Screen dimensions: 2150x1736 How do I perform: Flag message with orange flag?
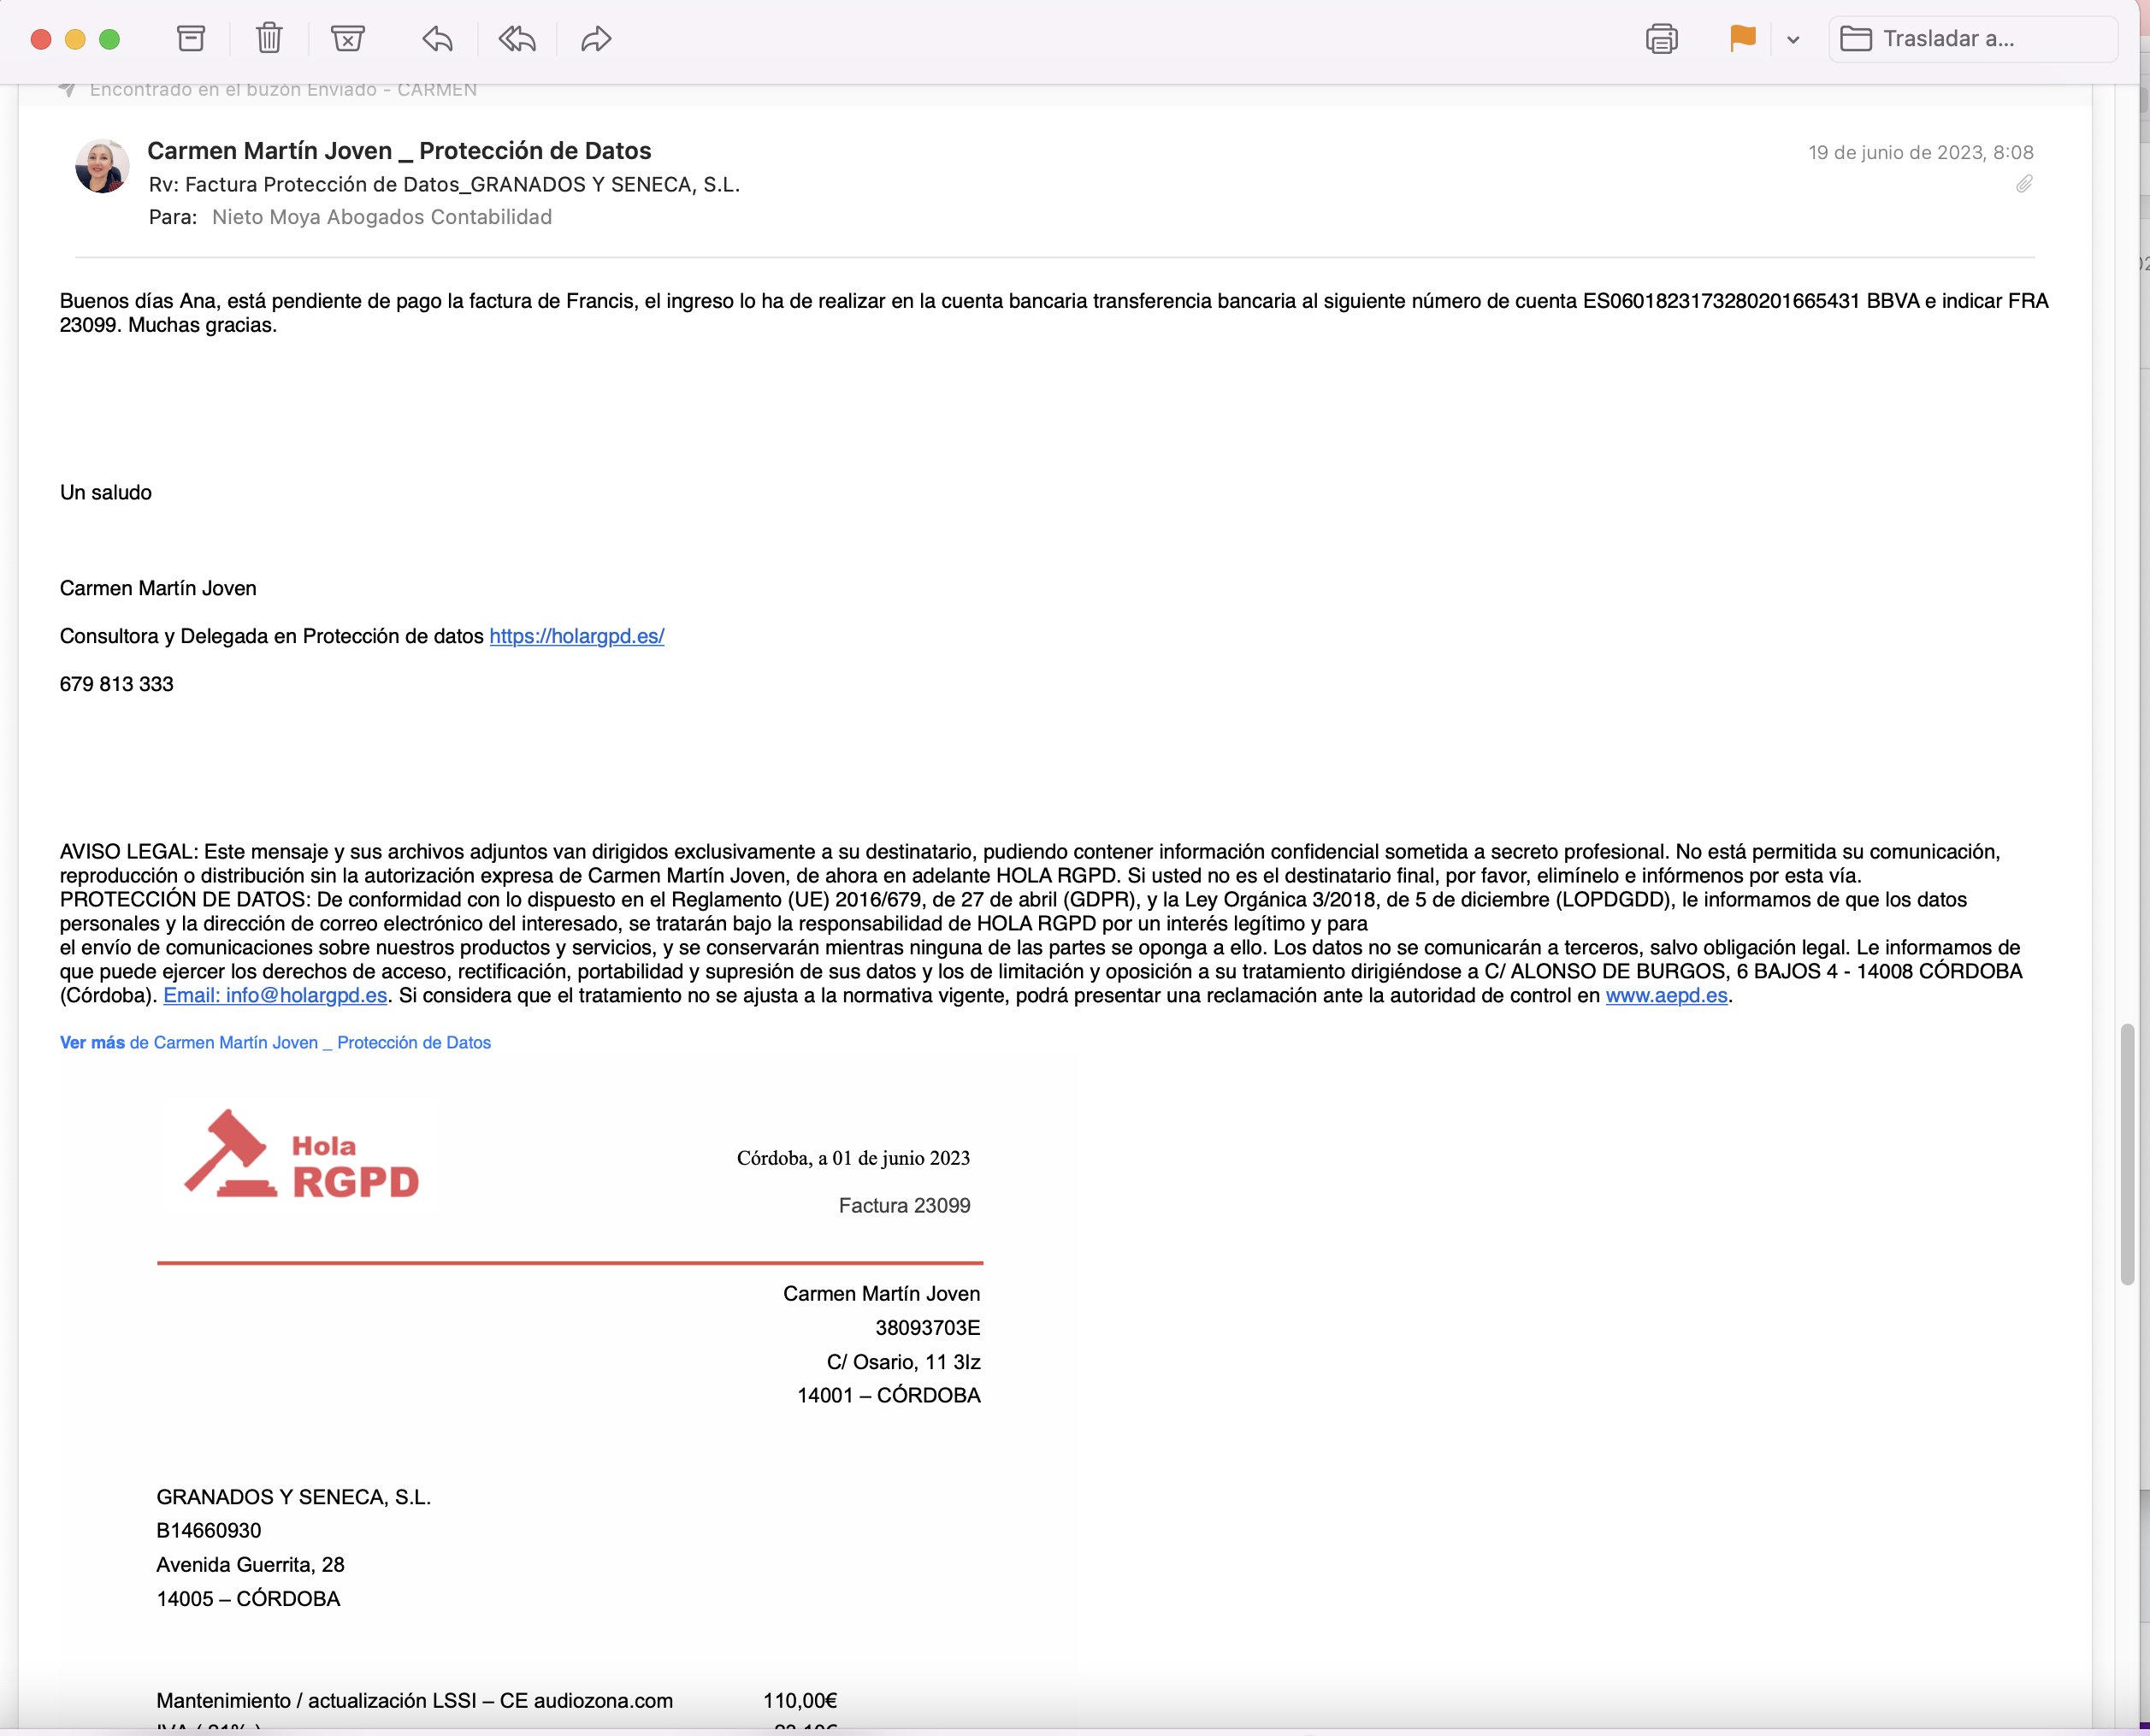click(x=1742, y=39)
